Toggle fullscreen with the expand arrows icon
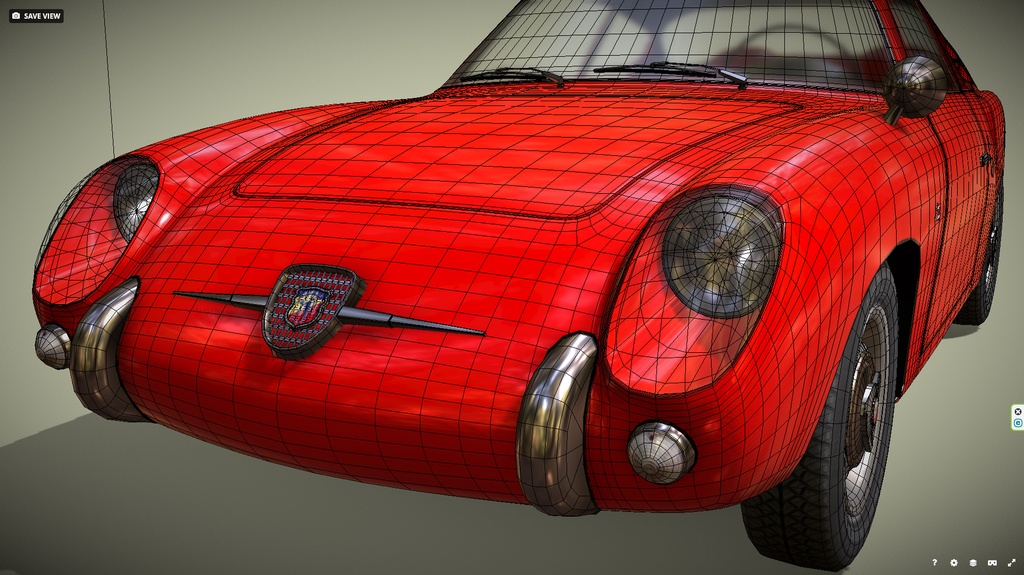 pos(1012,563)
